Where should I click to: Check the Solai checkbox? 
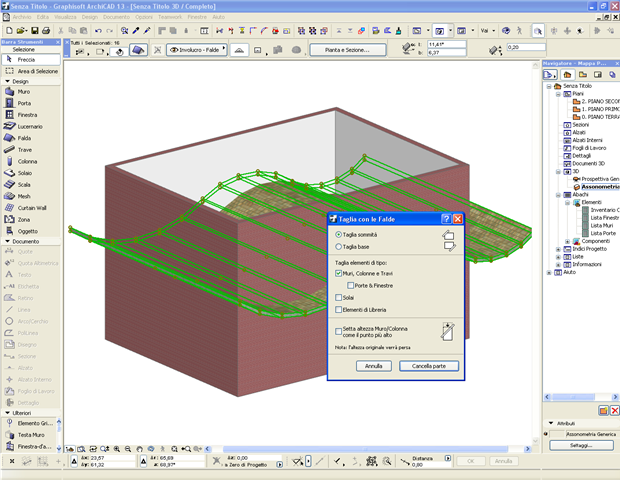tap(338, 298)
